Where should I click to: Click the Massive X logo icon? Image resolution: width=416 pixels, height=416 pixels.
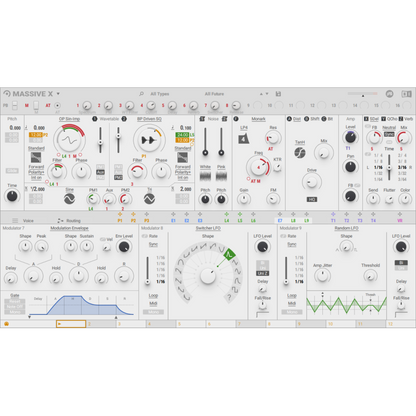click(x=7, y=94)
